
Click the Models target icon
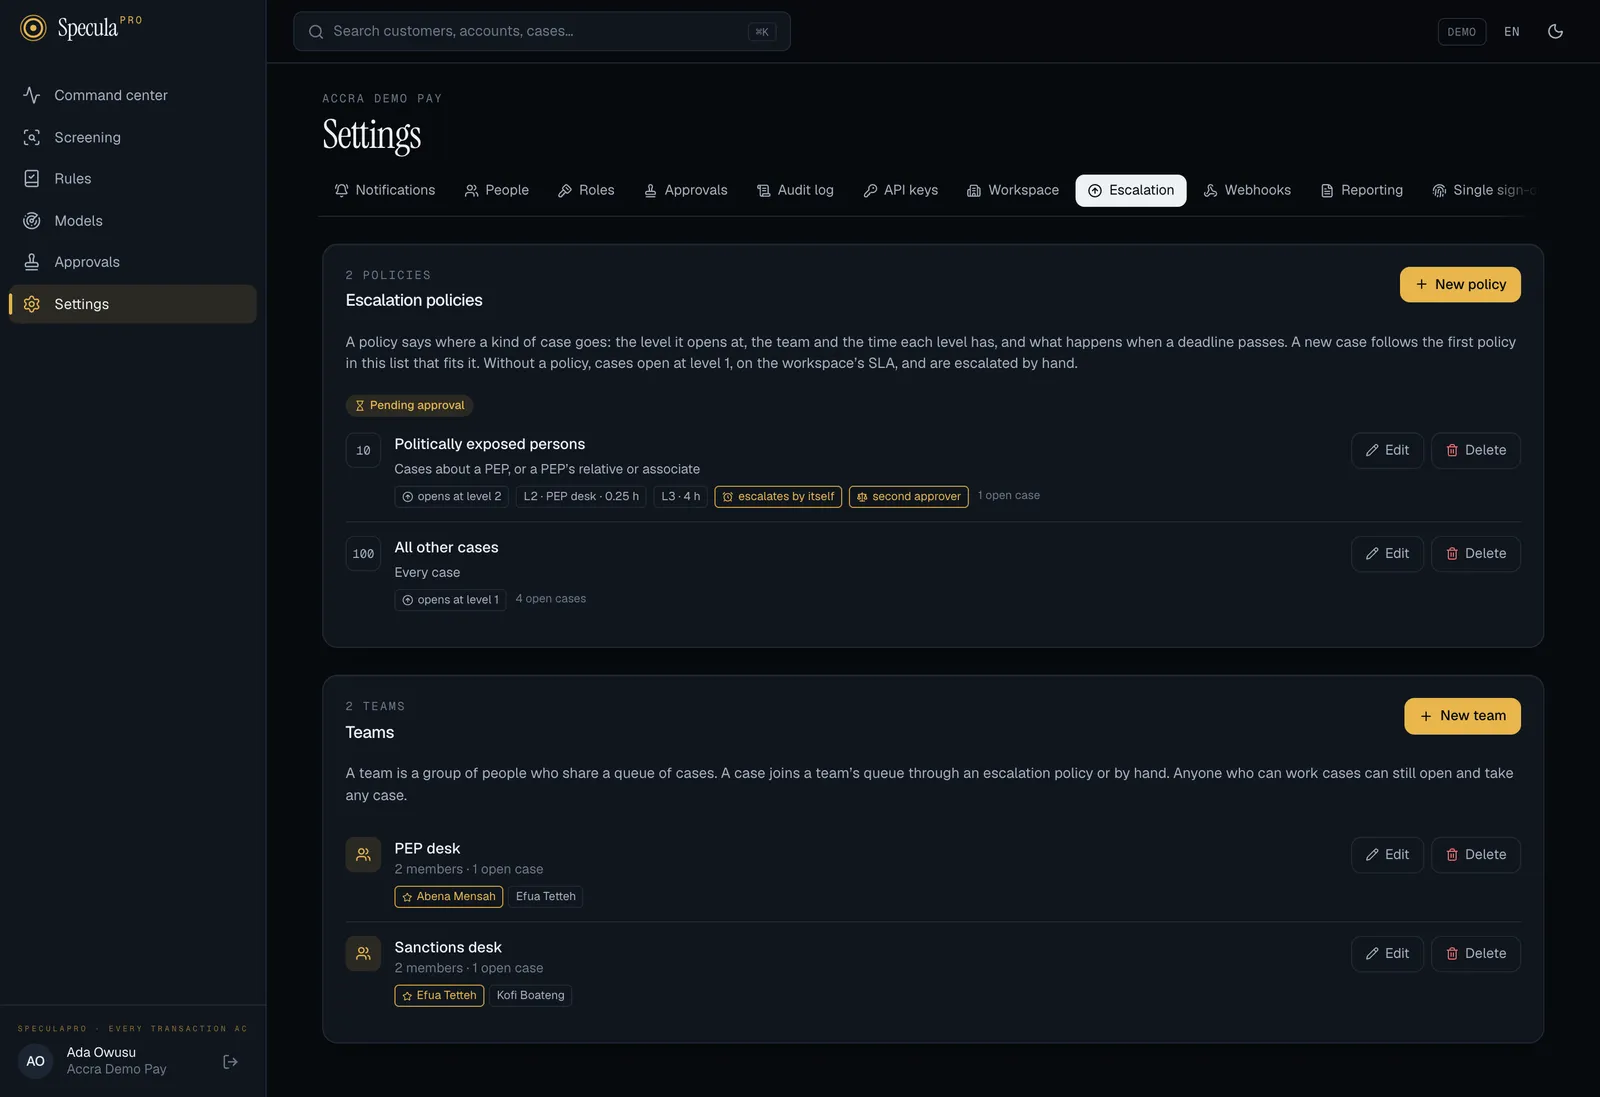click(32, 220)
